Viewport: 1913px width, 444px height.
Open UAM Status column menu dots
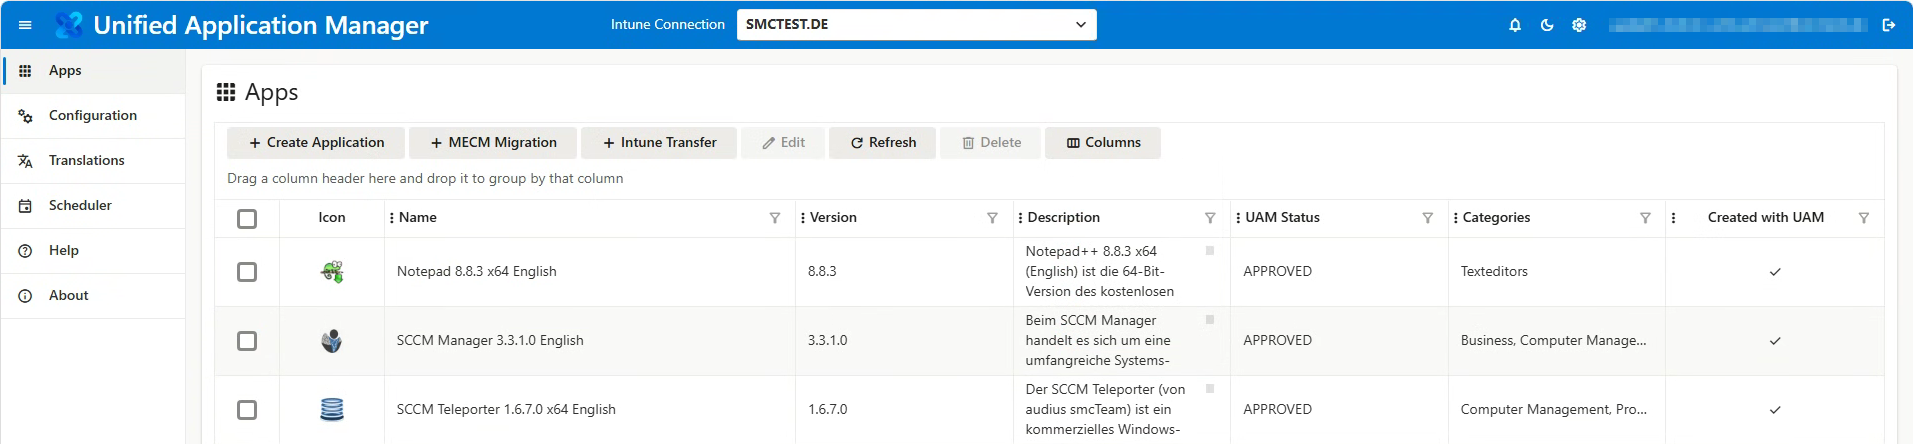[x=1238, y=218]
